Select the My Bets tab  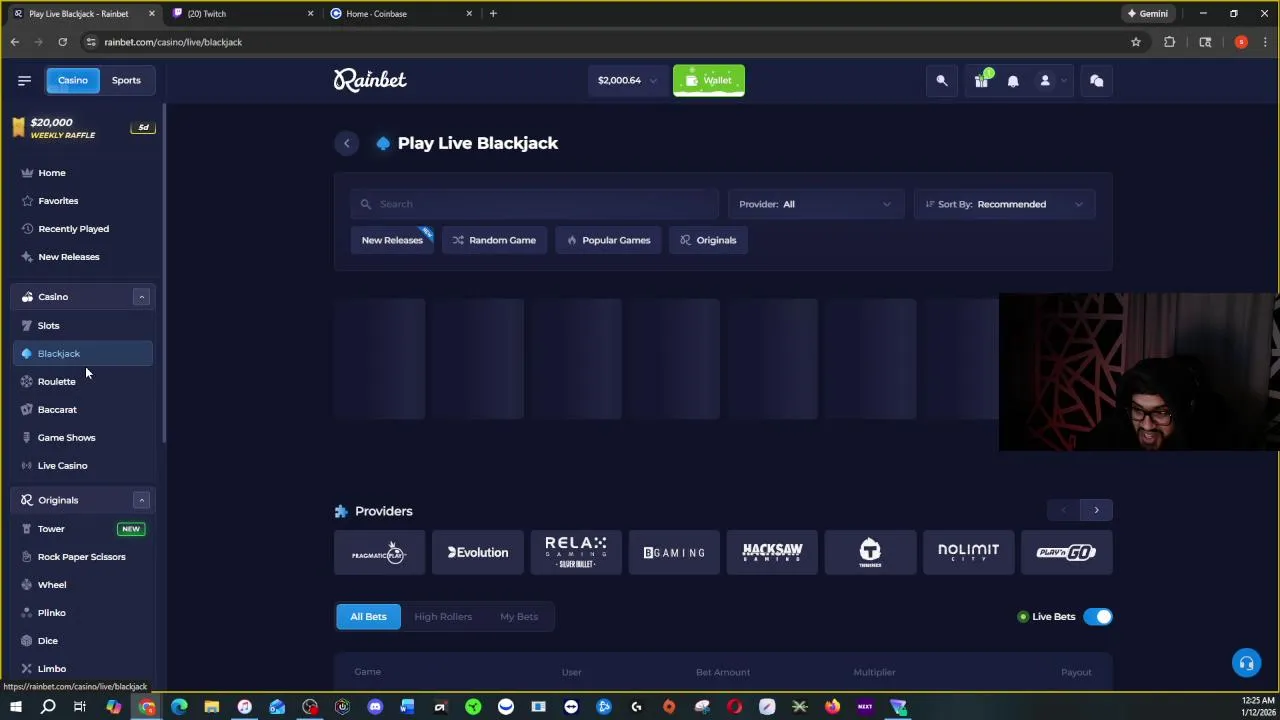coord(519,617)
